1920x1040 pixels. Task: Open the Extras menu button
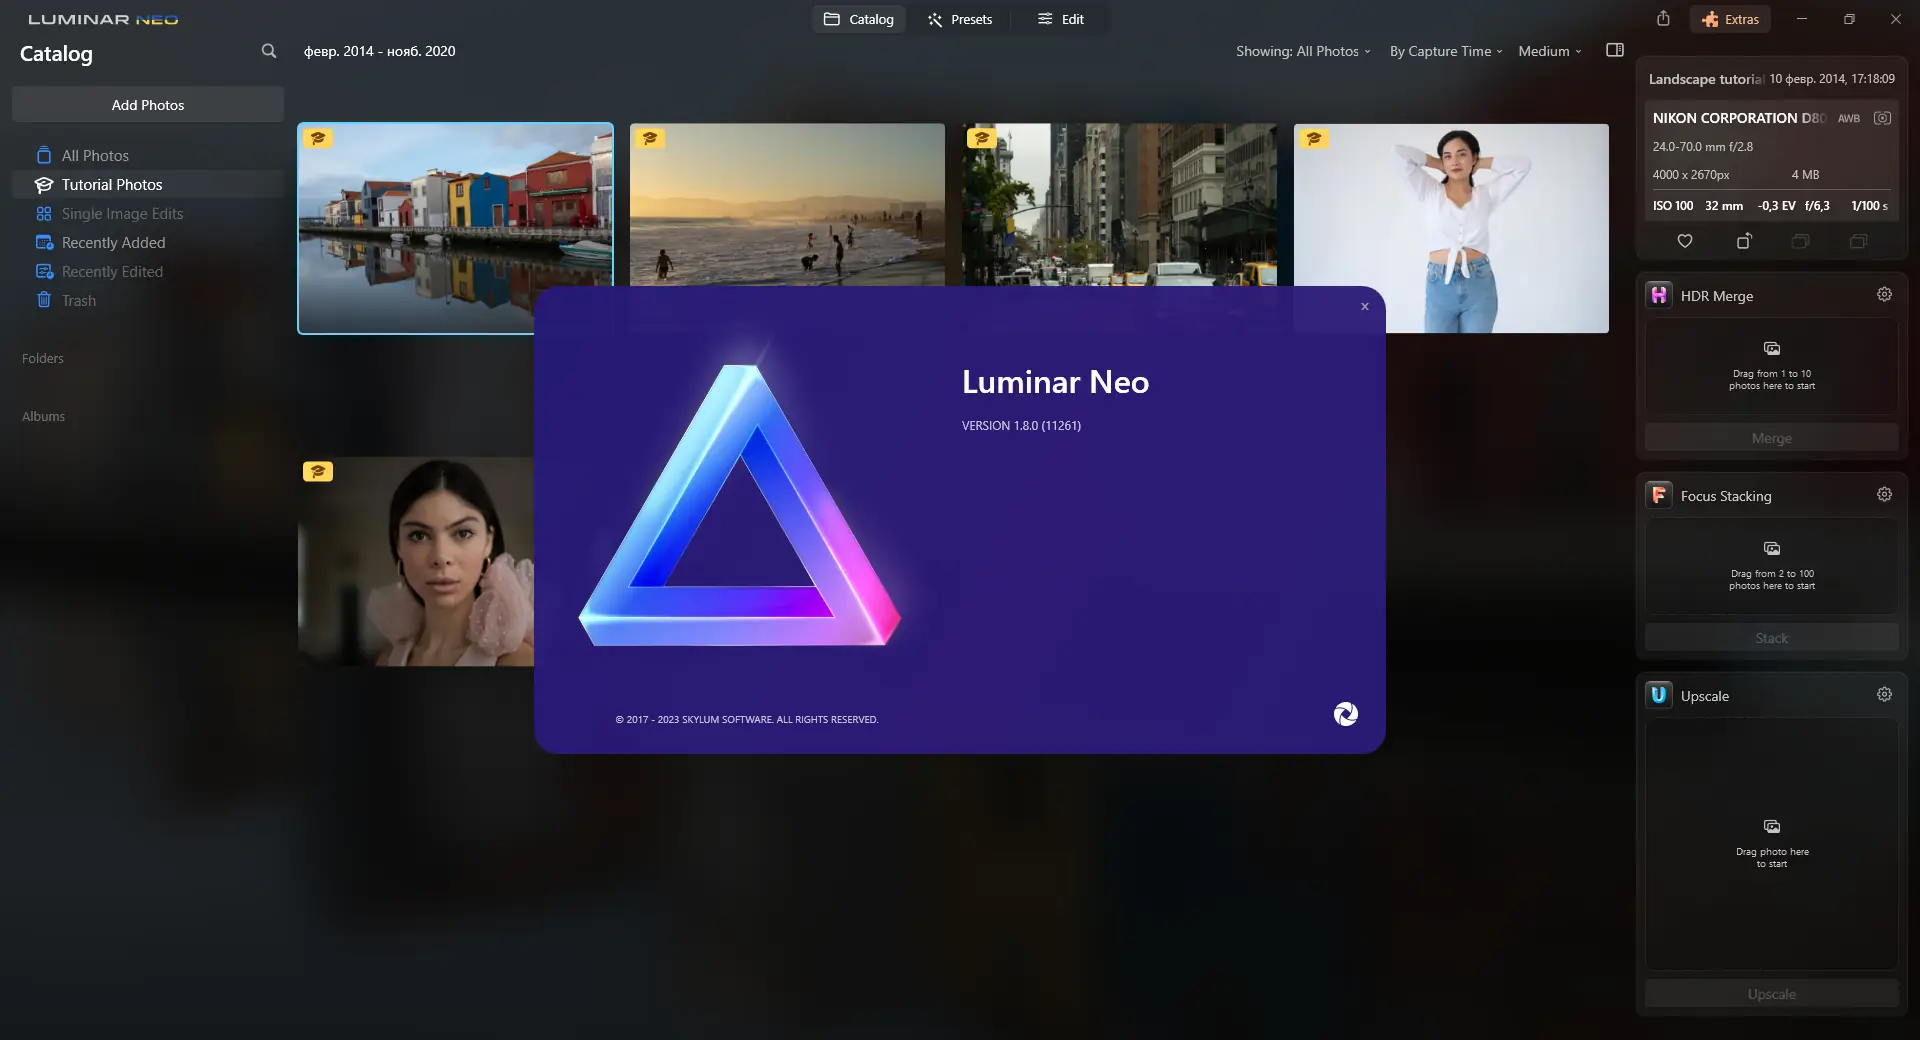pyautogui.click(x=1730, y=19)
